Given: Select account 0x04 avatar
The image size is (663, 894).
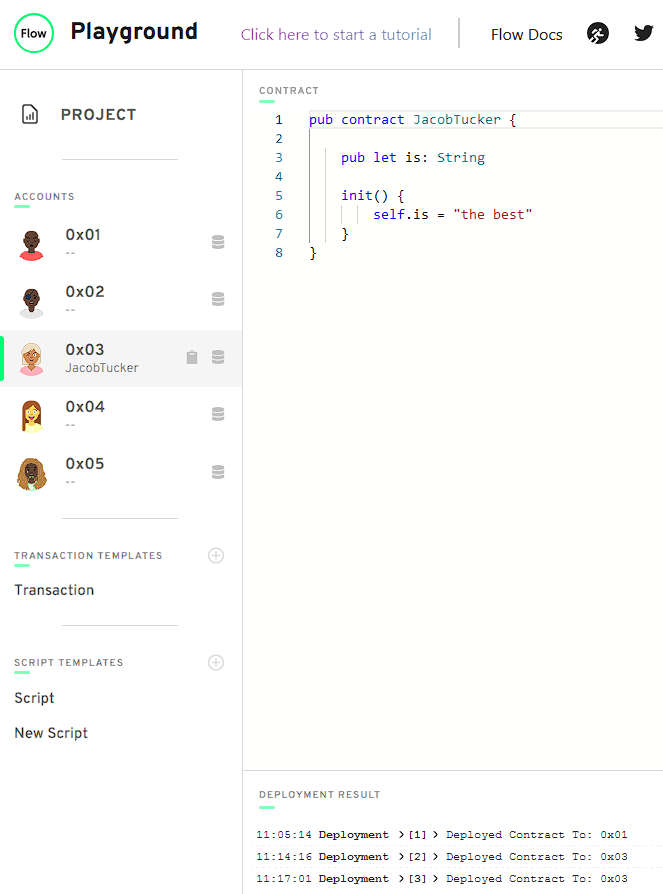Looking at the screenshot, I should [32, 416].
